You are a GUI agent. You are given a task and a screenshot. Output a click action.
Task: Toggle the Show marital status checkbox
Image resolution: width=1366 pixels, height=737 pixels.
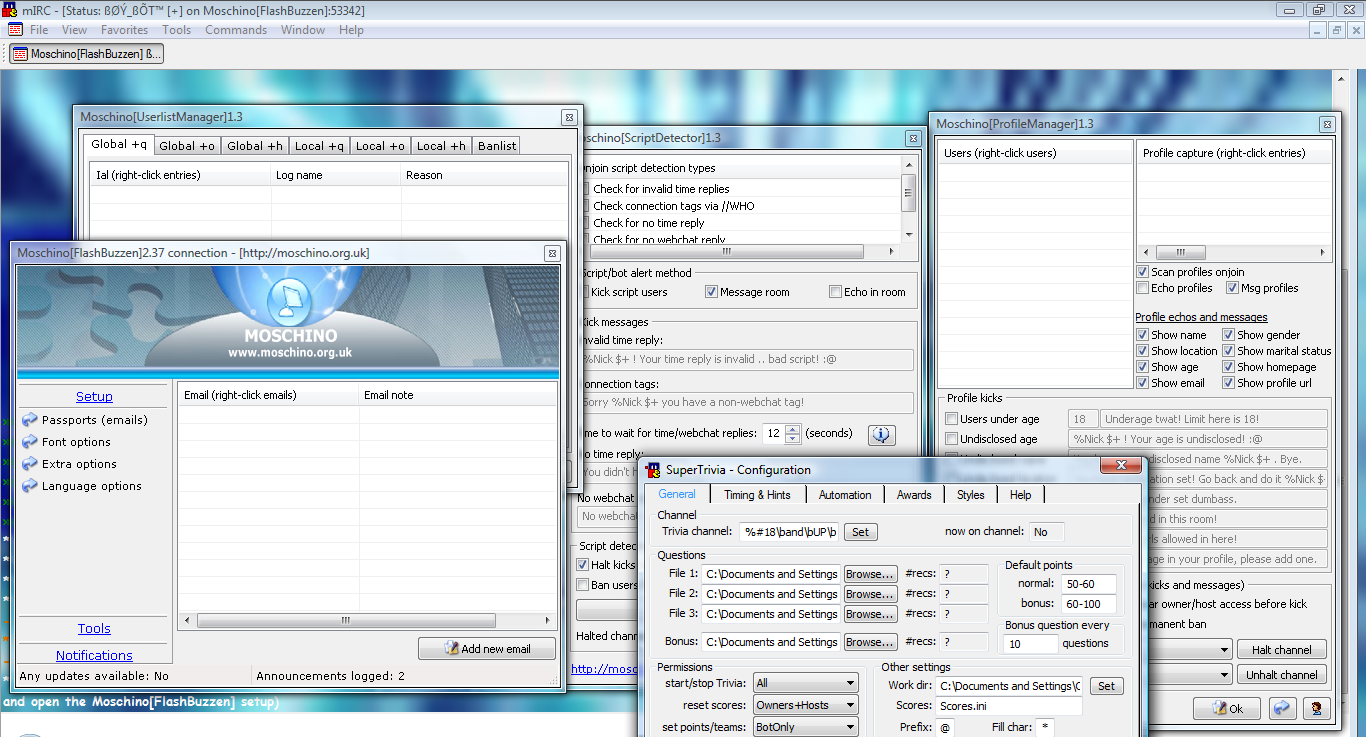(1228, 351)
